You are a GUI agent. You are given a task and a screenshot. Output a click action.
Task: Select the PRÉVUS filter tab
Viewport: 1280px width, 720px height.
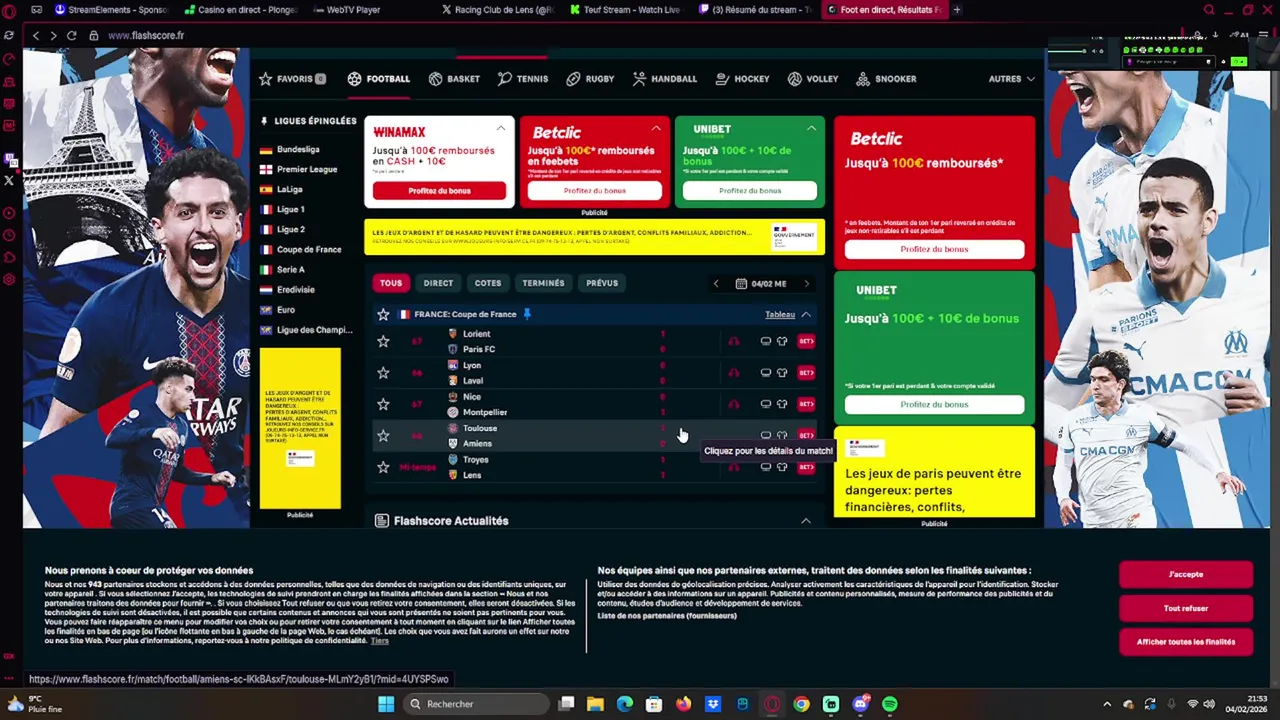602,283
